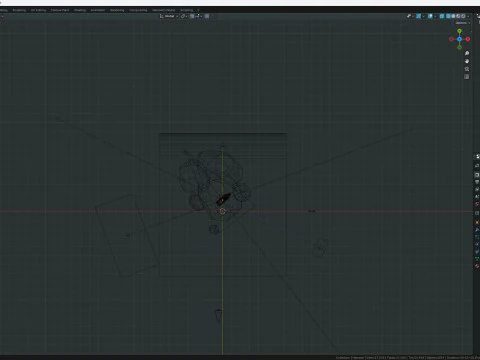Select solid viewport shading

tap(453, 16)
